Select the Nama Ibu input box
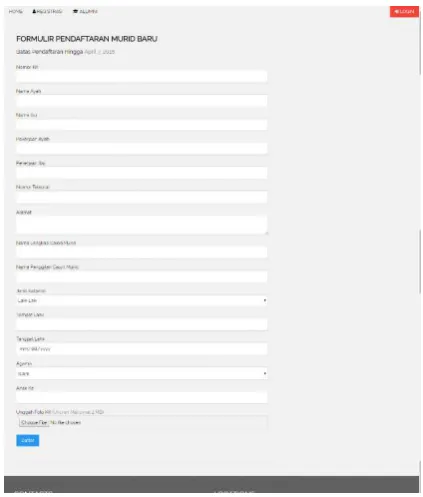This screenshot has height=497, width=423. tap(141, 125)
